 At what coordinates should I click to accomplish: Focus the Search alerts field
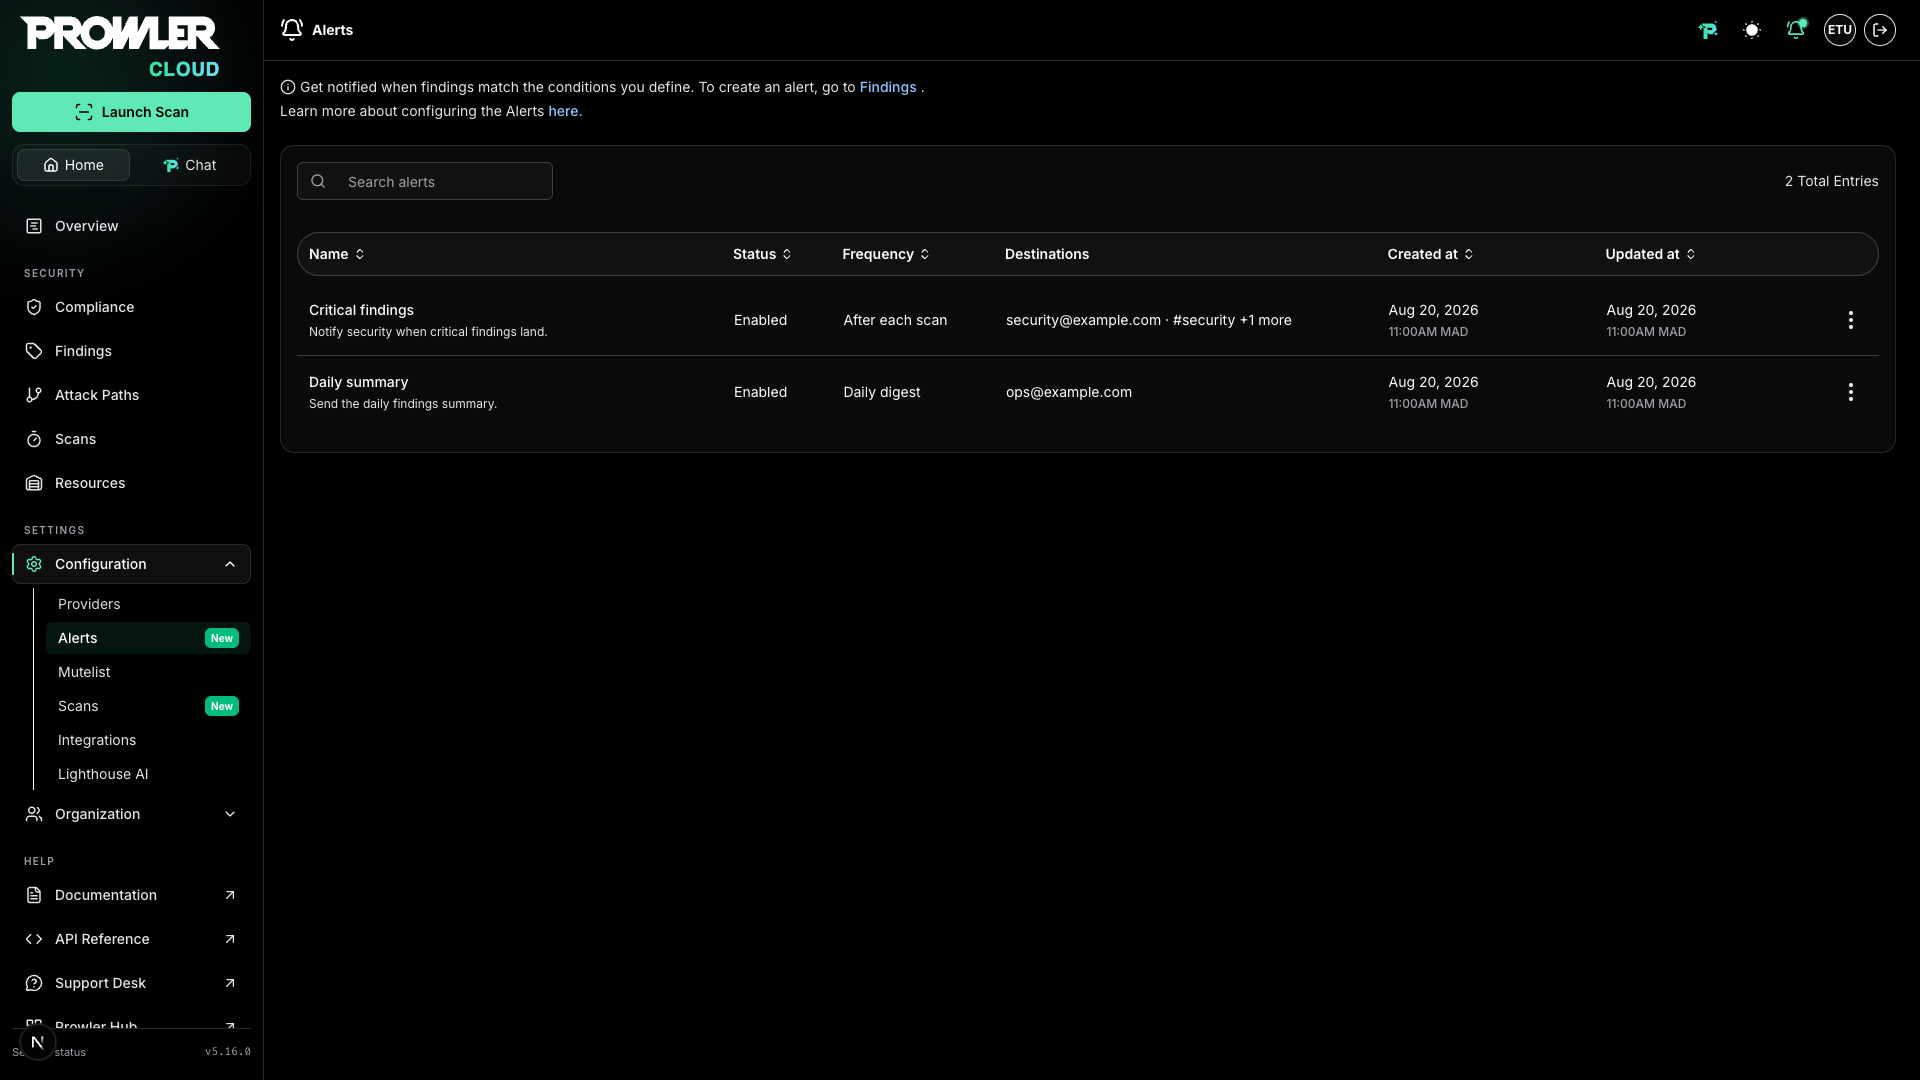(424, 181)
